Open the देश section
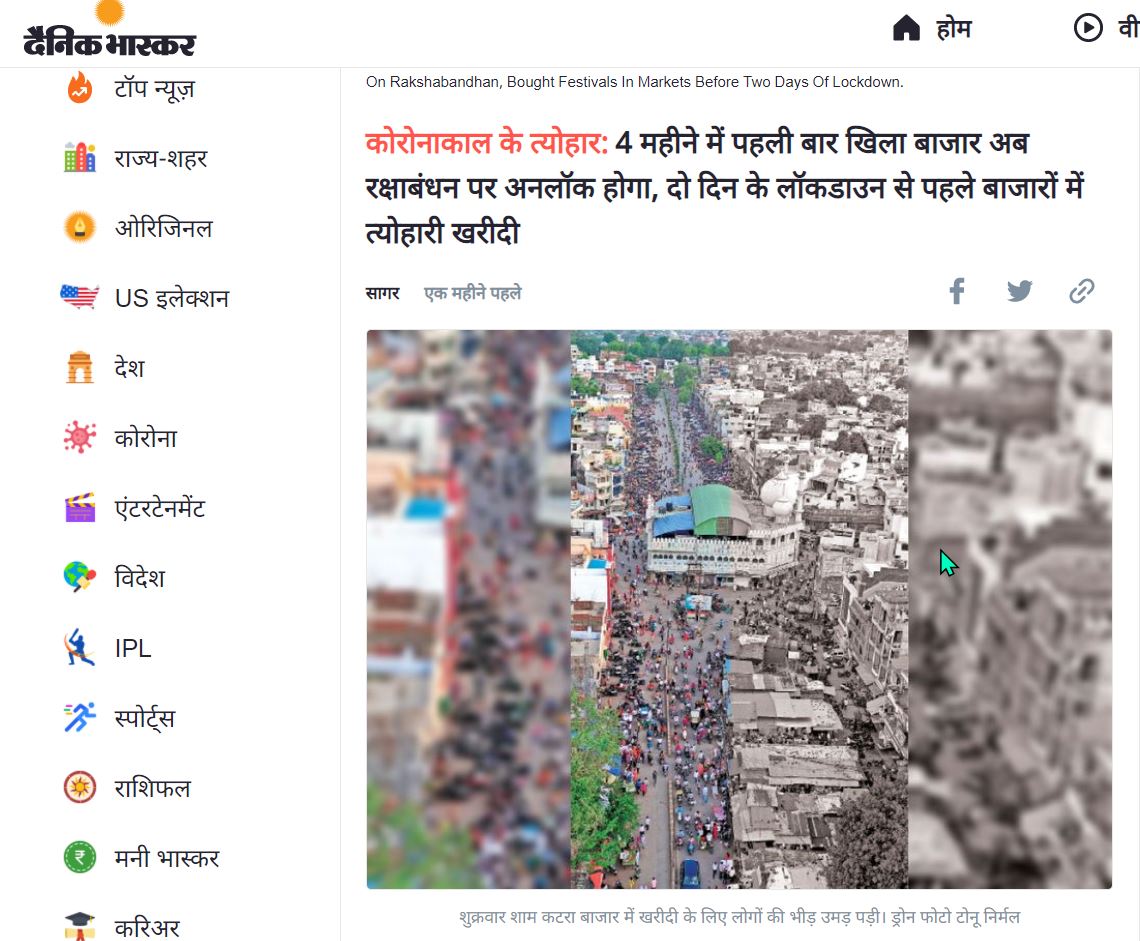1140x941 pixels. click(129, 367)
